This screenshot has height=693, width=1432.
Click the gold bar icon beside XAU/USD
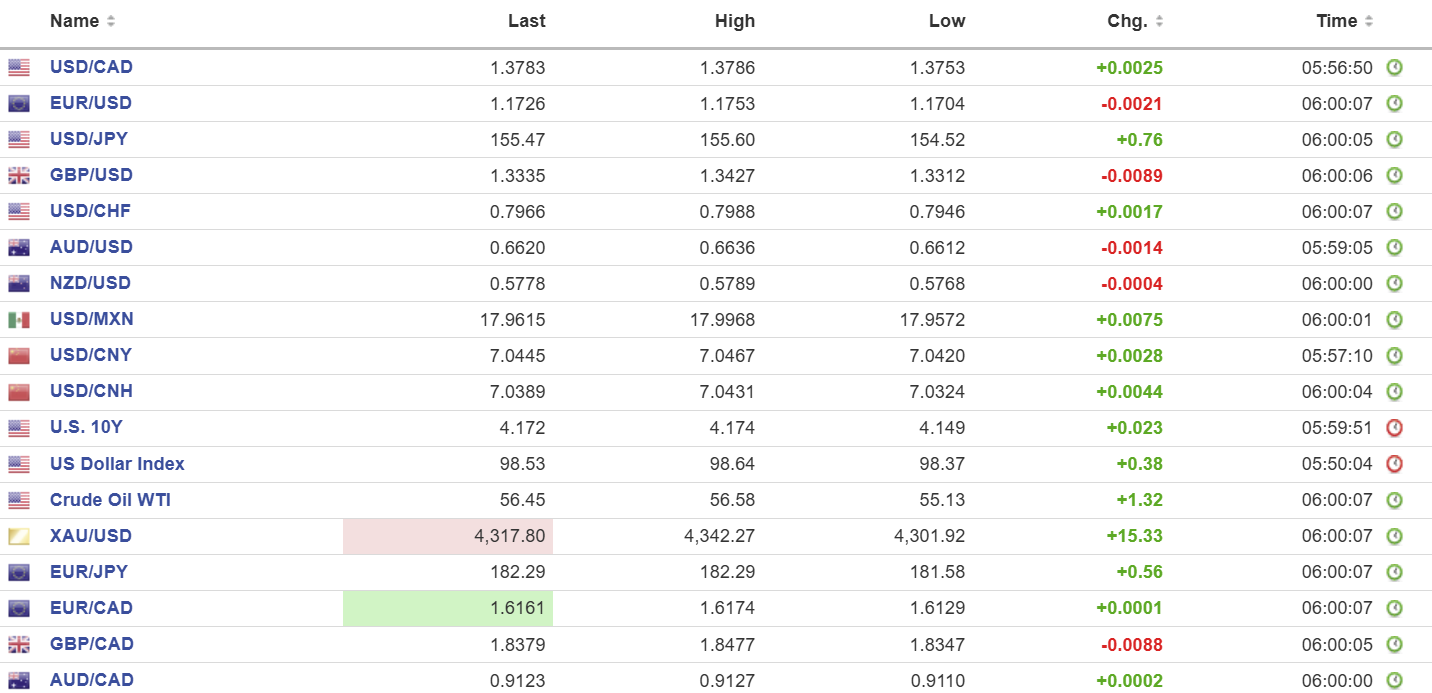[19, 537]
